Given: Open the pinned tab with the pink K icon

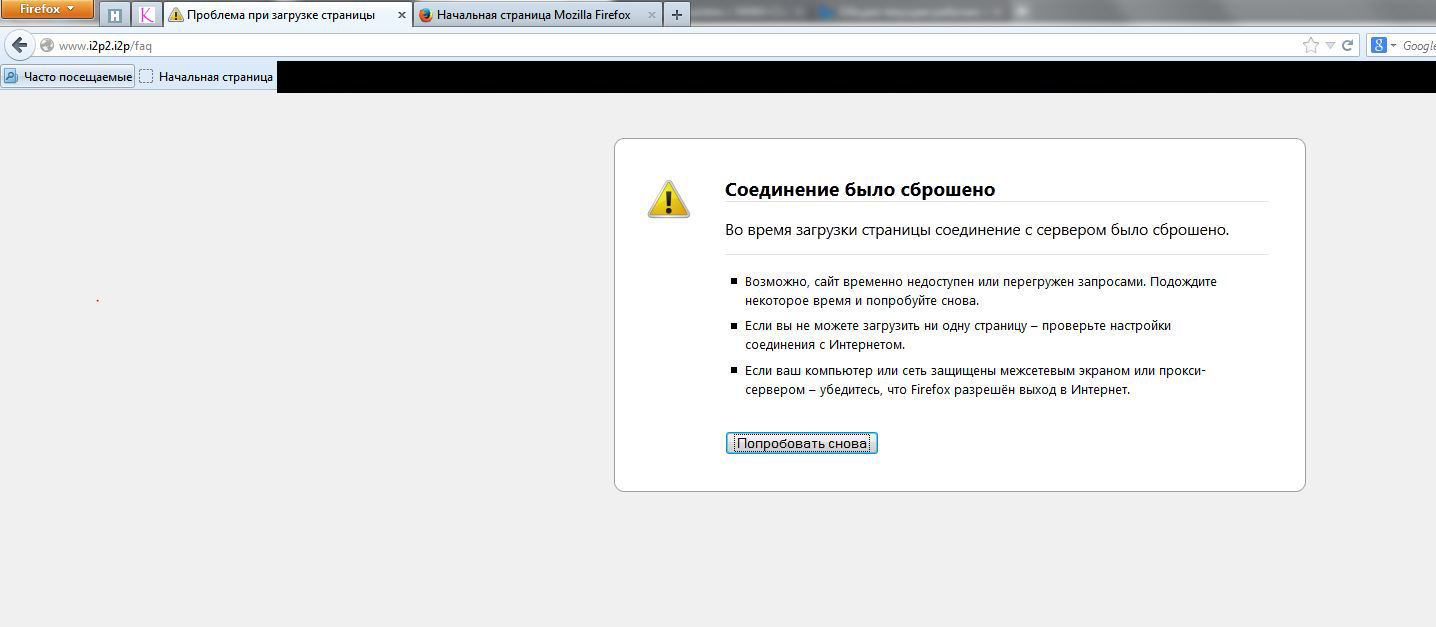Looking at the screenshot, I should [147, 15].
